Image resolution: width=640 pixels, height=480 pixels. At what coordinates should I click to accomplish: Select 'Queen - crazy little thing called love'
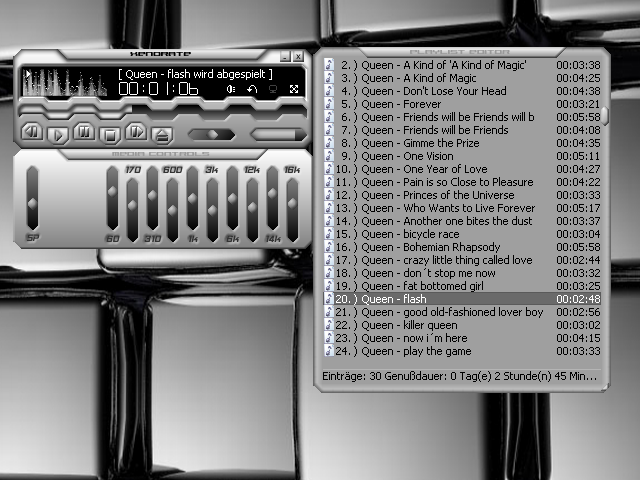click(462, 260)
